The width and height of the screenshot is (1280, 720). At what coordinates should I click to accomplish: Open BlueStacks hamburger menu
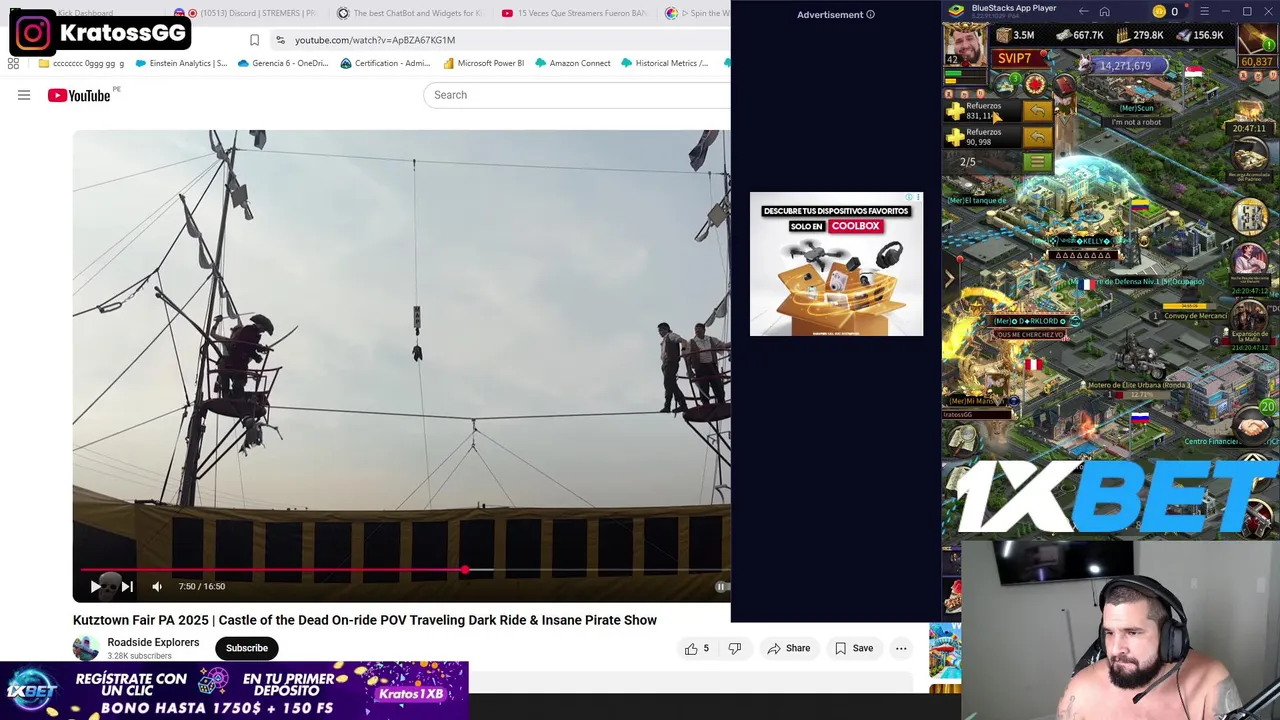click(1204, 12)
